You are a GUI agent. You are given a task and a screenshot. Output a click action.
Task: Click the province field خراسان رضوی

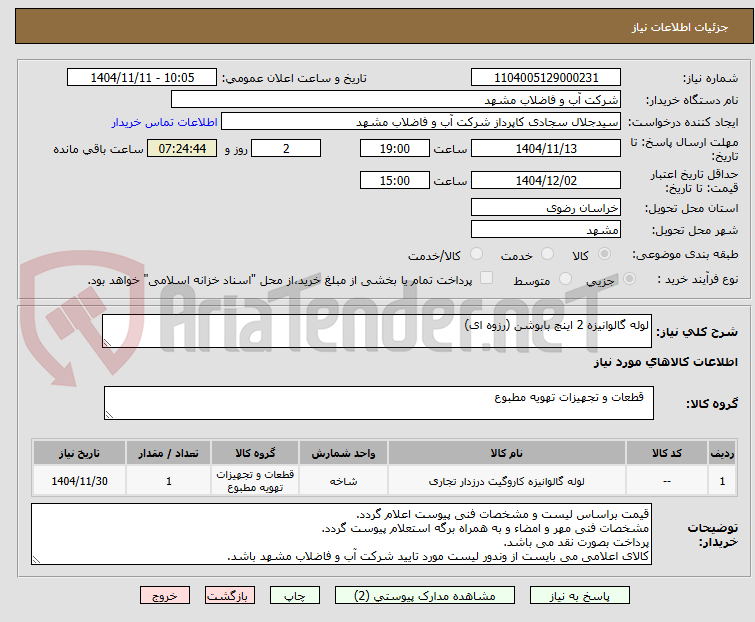(546, 207)
